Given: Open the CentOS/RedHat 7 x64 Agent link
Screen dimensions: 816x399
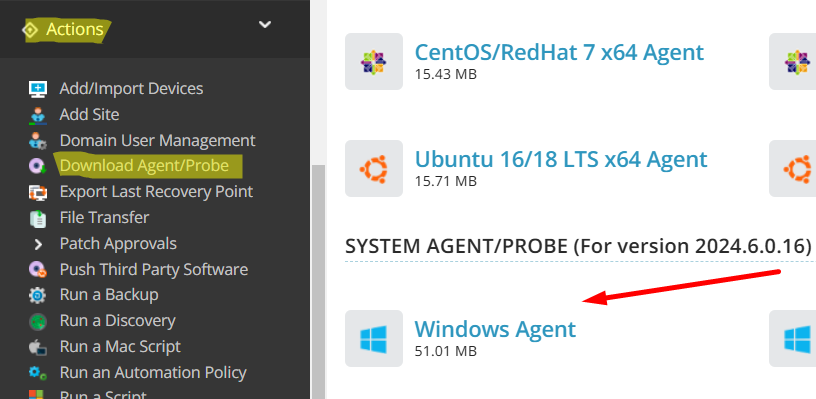Looking at the screenshot, I should (x=559, y=52).
